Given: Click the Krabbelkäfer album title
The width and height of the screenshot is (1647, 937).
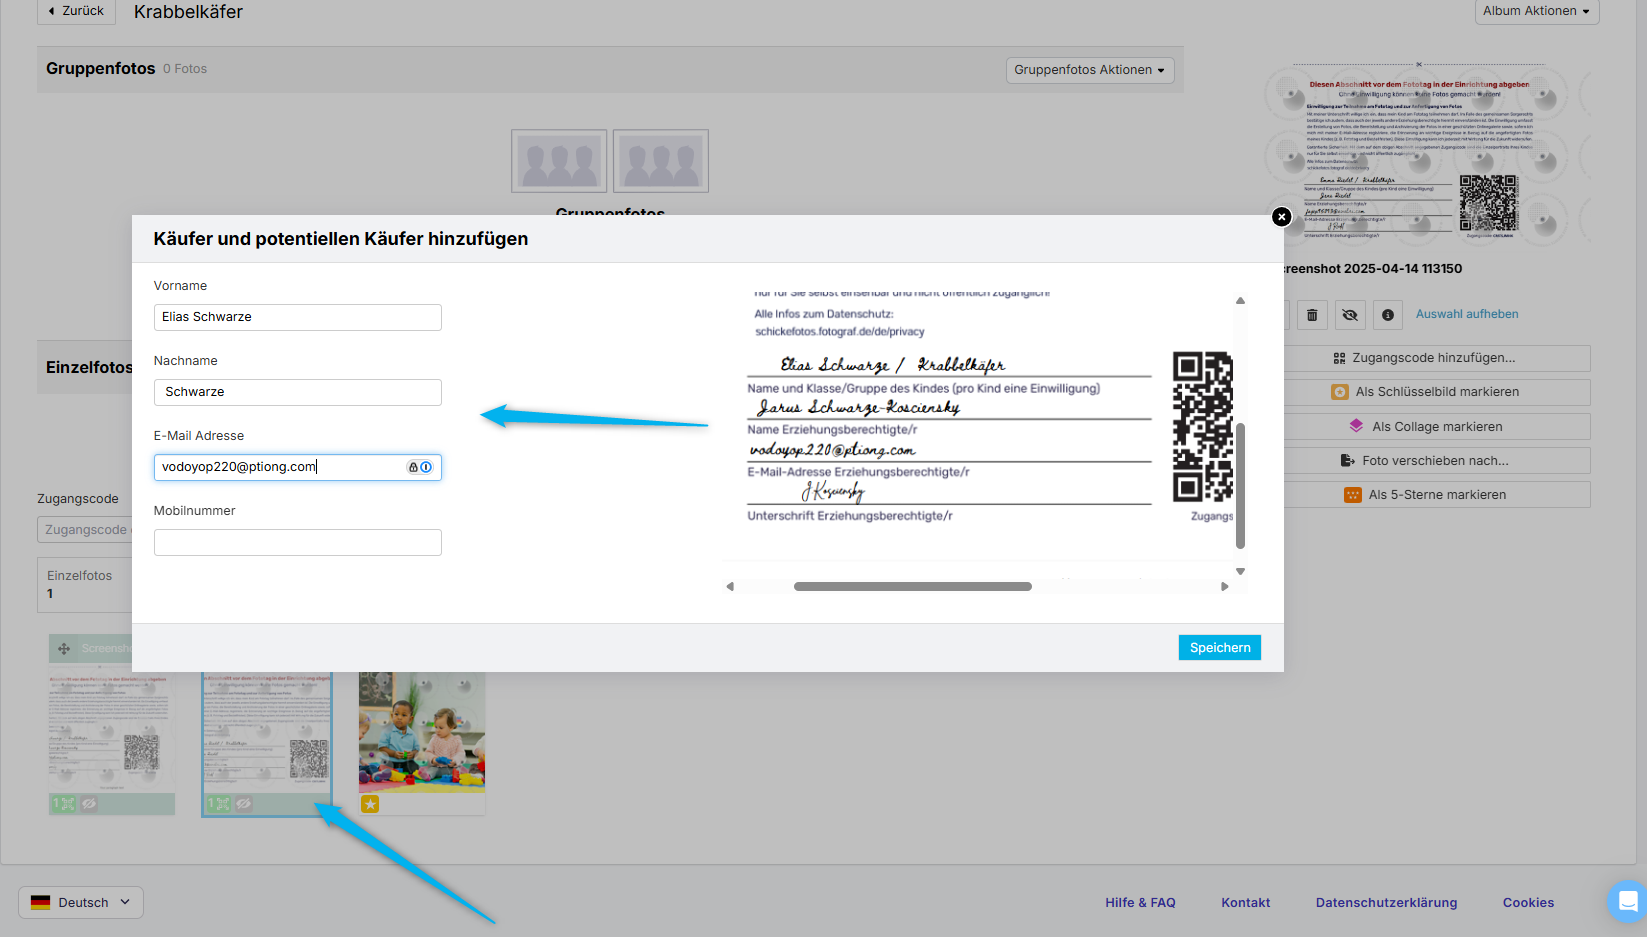Looking at the screenshot, I should click(x=188, y=12).
